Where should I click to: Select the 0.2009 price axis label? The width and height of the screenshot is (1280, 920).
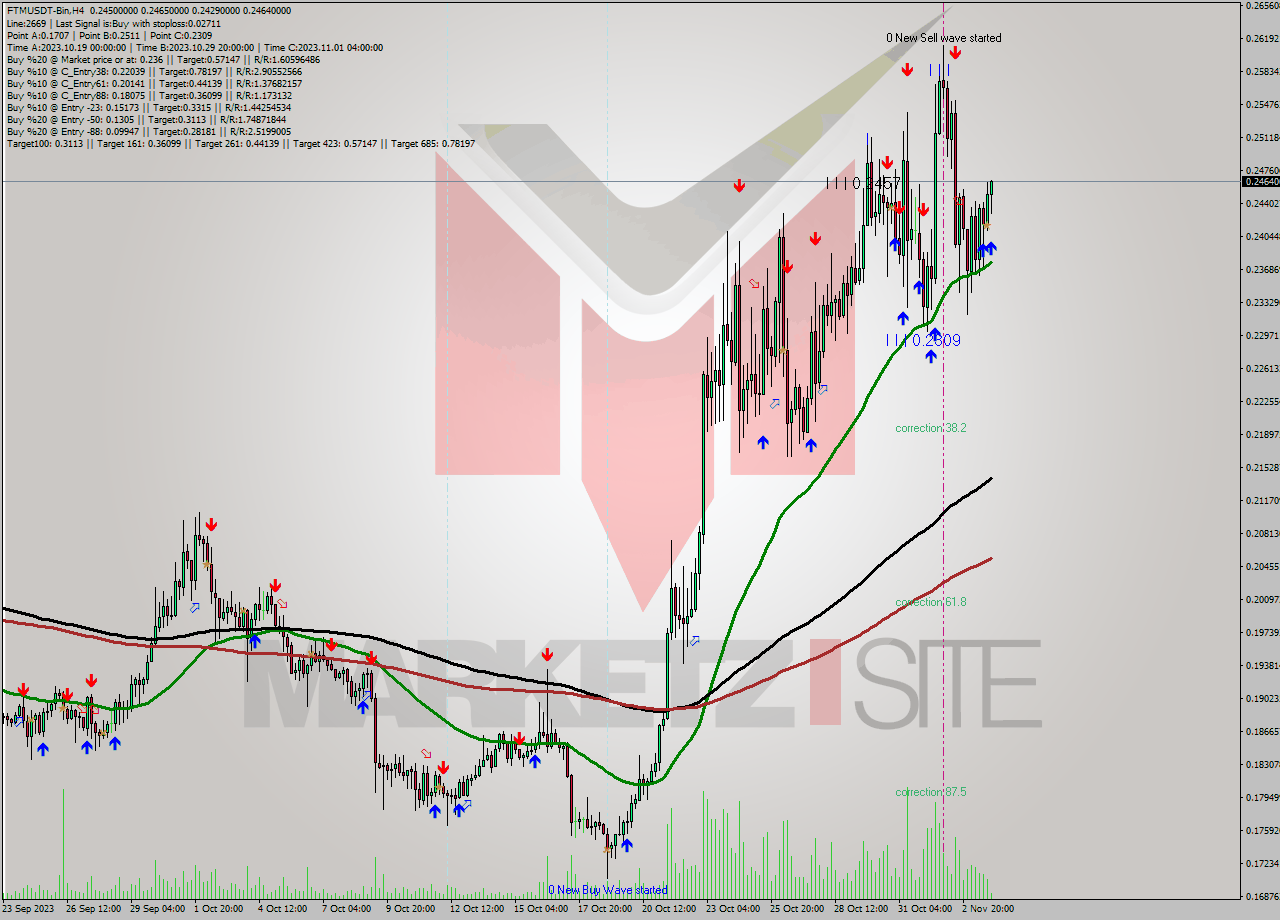1262,600
